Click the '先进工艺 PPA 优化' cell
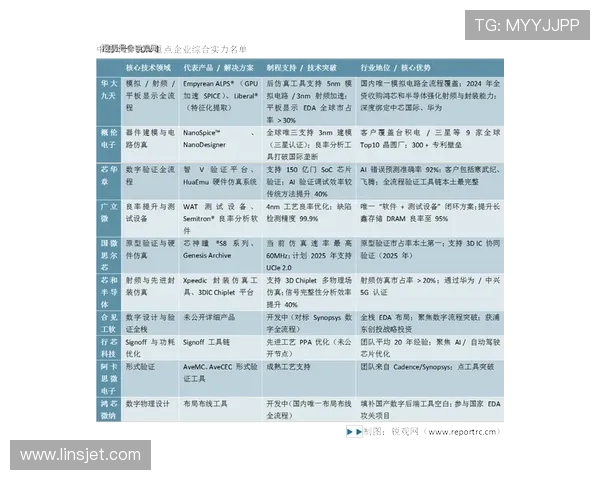This screenshot has height=480, width=600. 309,348
